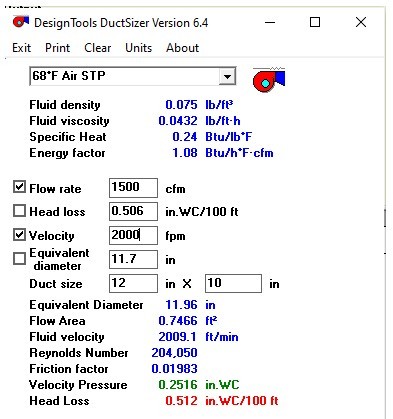This screenshot has height=419, width=393.
Task: Click the red fan blower icon
Action: (x=269, y=79)
